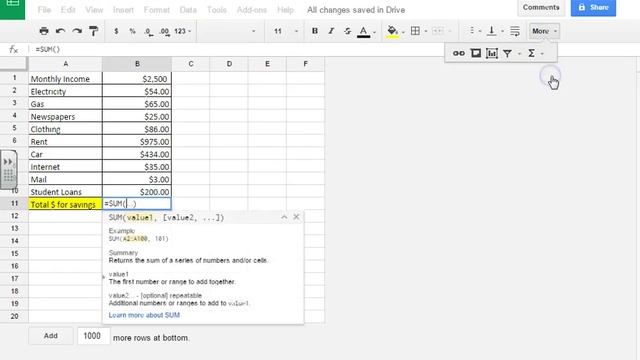Toggle bold formatting
This screenshot has height=360, width=640.
pyautogui.click(x=315, y=31)
